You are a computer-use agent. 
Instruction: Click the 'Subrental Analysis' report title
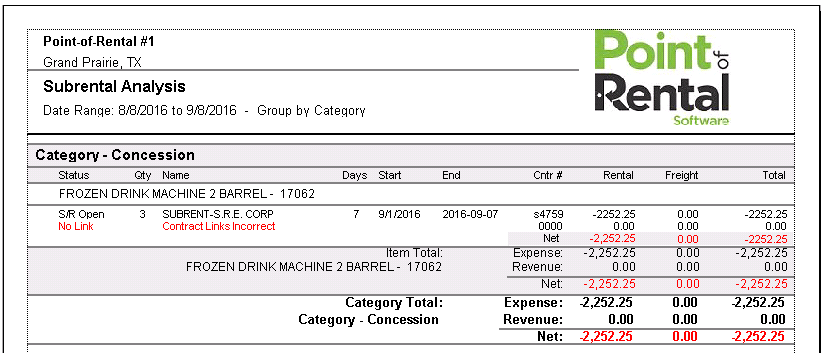(x=114, y=86)
